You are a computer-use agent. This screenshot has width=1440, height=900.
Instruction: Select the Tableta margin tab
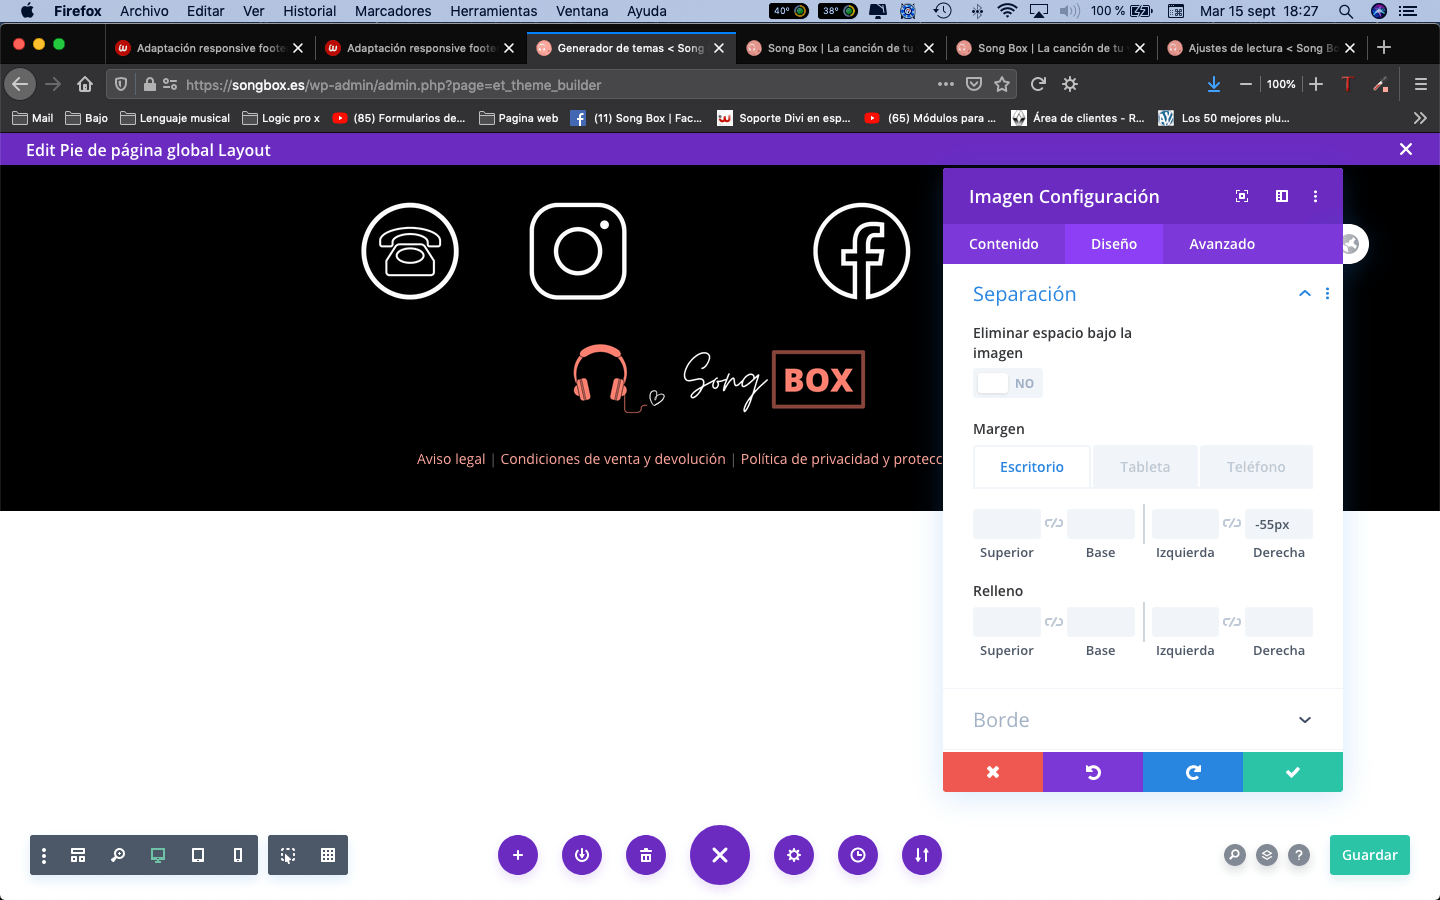[x=1145, y=467]
